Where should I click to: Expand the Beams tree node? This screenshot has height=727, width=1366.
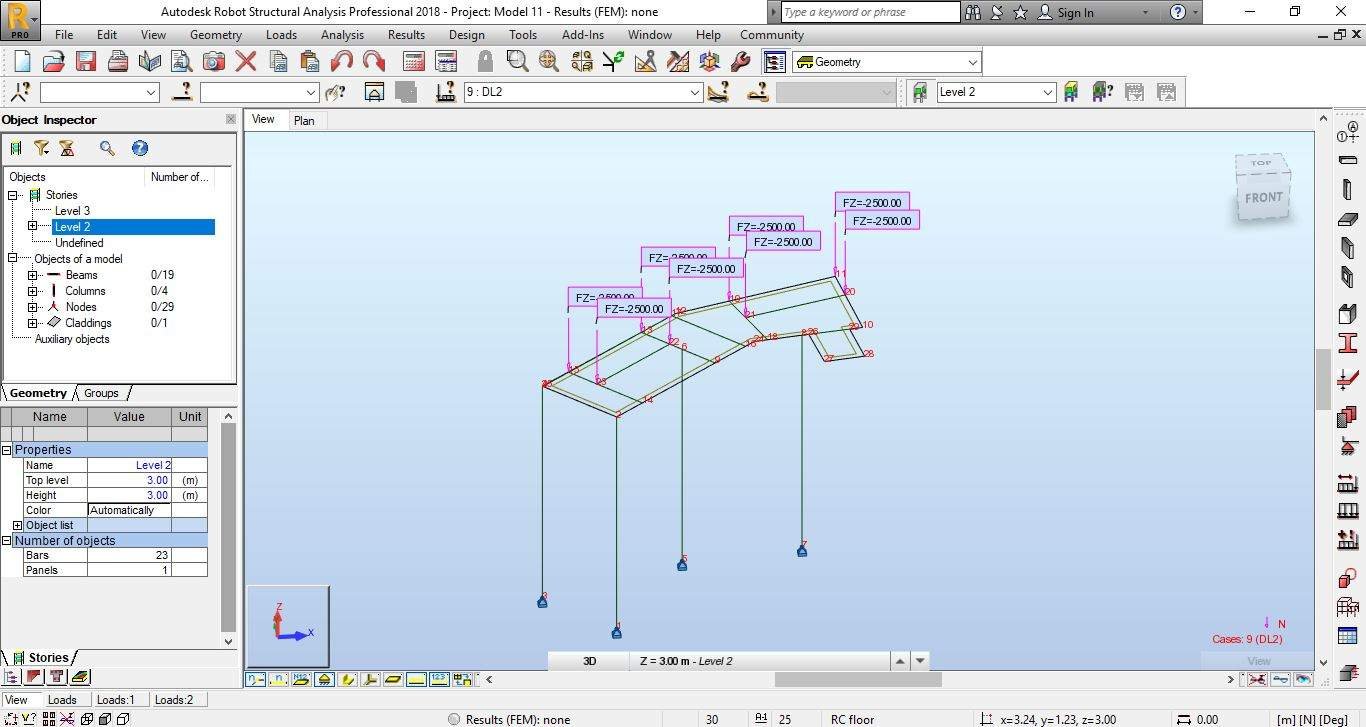[x=33, y=275]
